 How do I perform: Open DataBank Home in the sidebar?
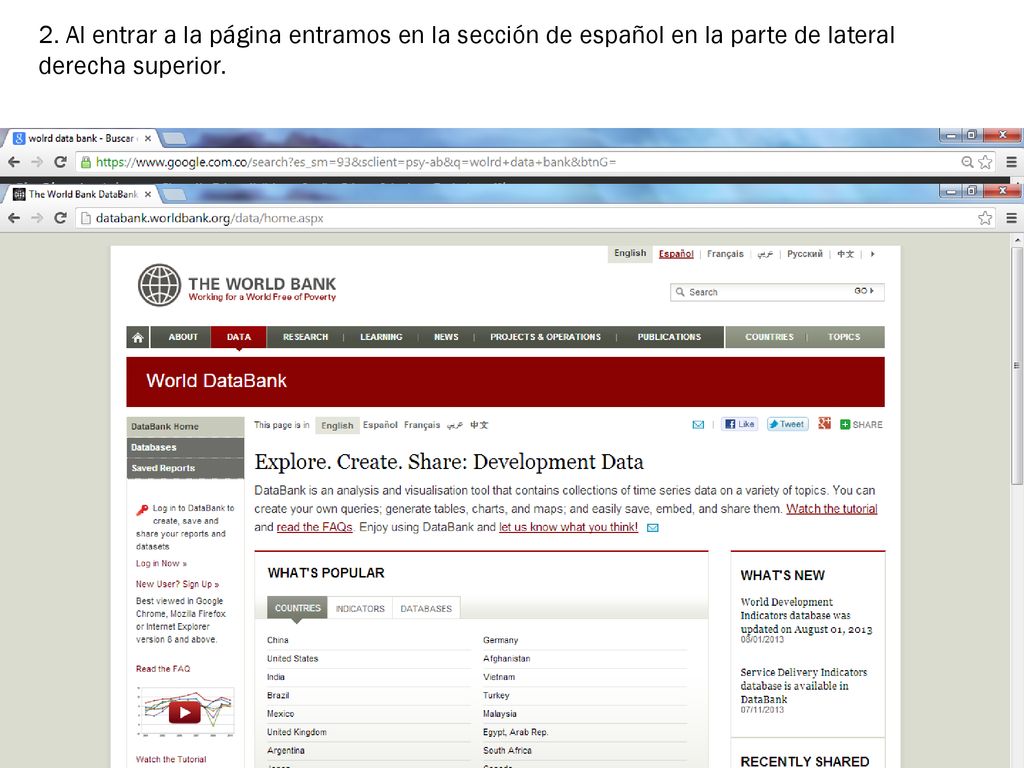185,426
